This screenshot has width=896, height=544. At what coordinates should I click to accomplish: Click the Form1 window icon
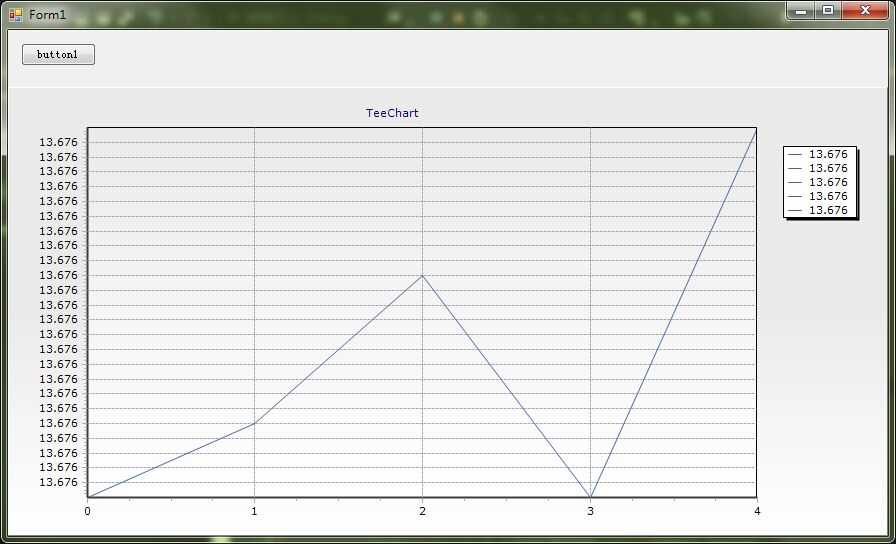(15, 15)
